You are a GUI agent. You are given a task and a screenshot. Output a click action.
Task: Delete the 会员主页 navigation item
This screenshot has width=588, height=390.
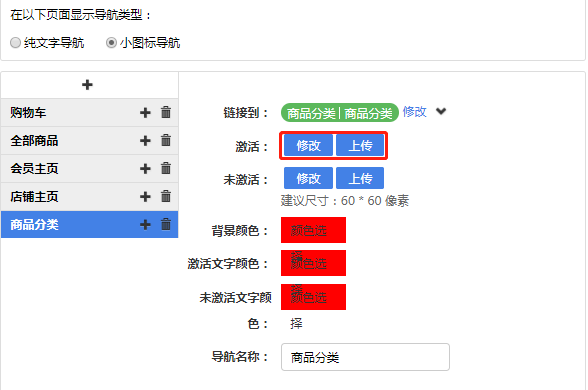pyautogui.click(x=166, y=168)
